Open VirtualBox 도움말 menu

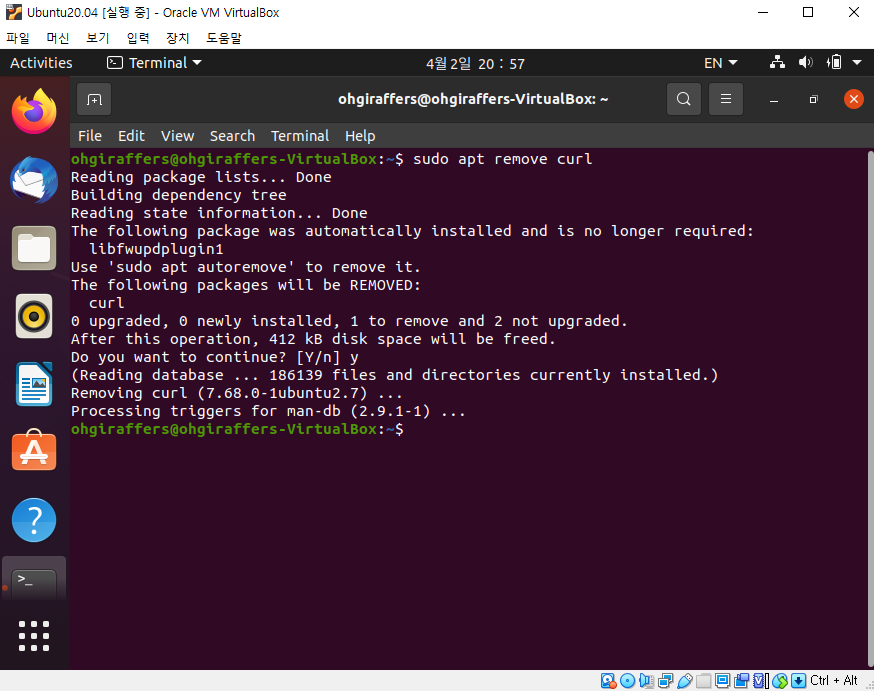click(x=224, y=37)
